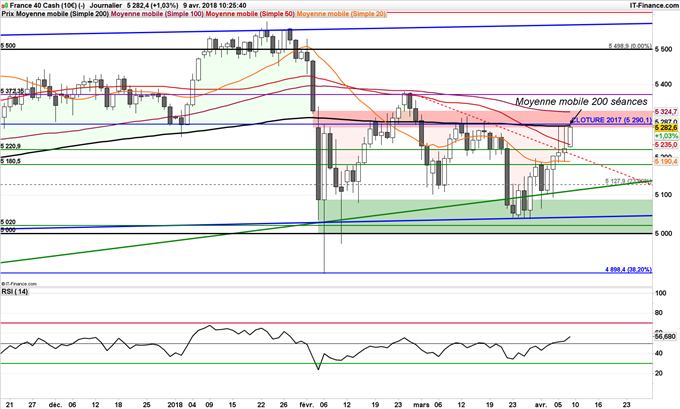Click the left-side level label "5 180,5"
The height and width of the screenshot is (409, 680).
point(10,161)
